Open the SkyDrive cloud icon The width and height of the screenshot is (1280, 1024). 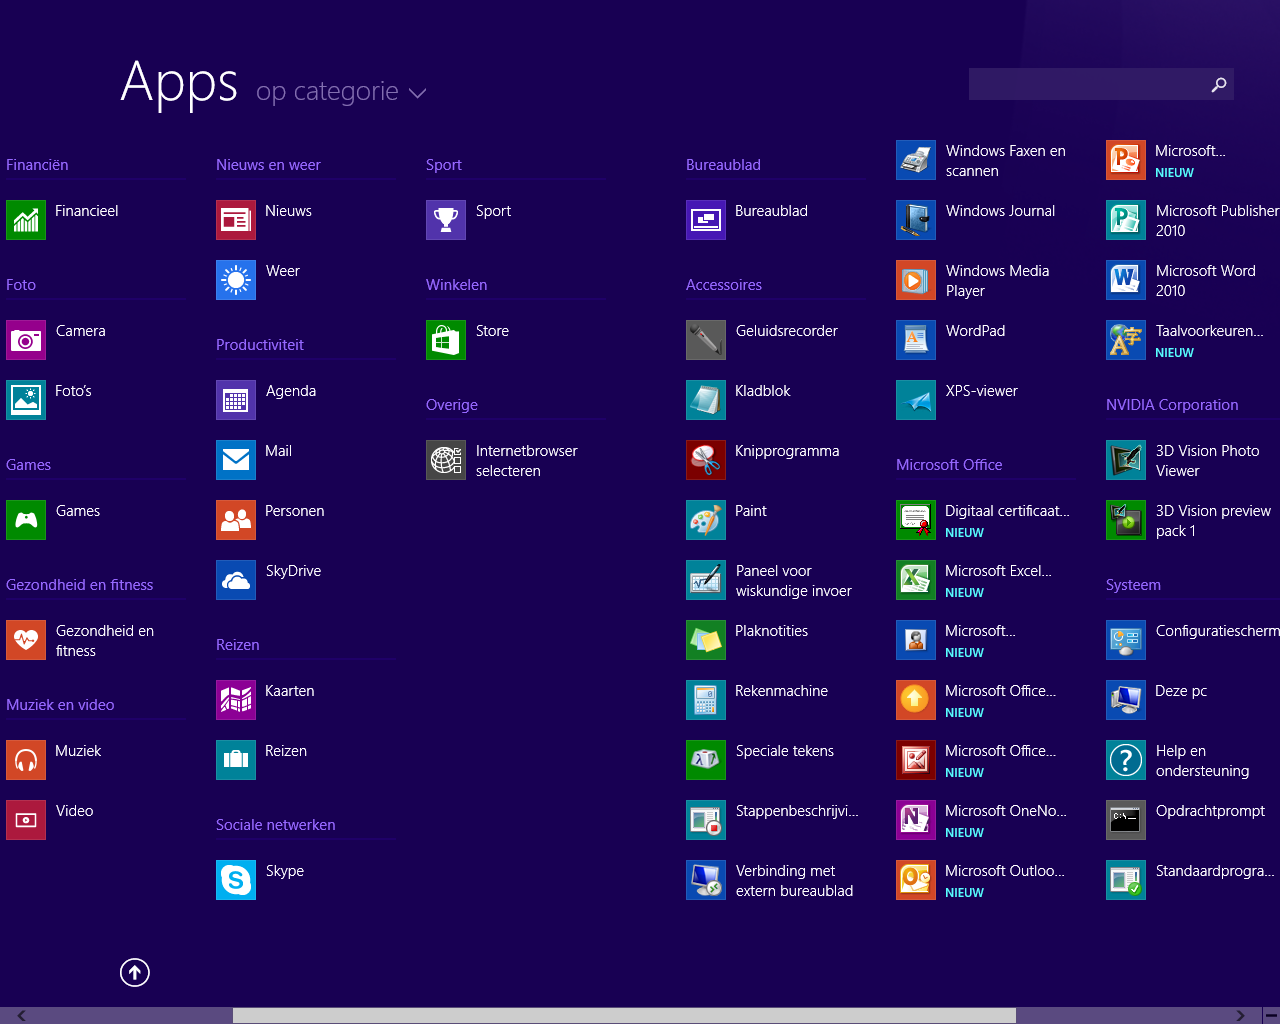pos(236,580)
